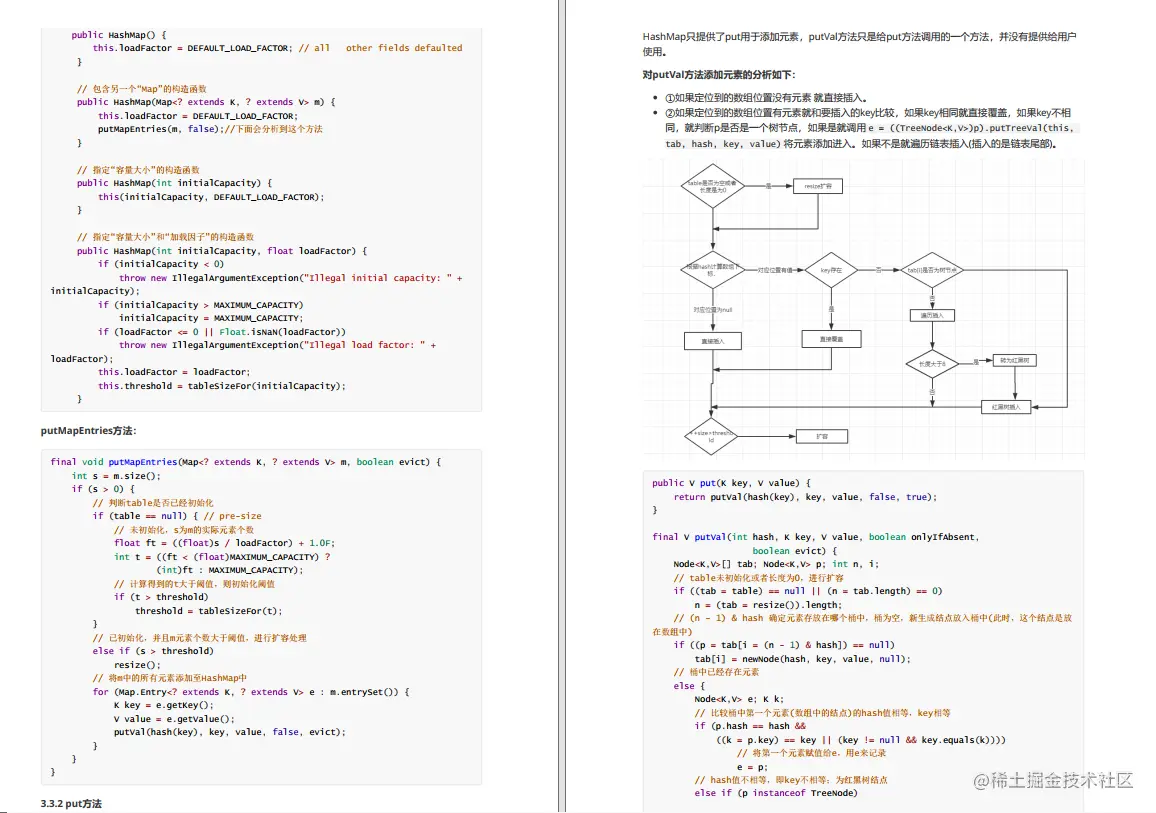The image size is (1156, 813).
Task: Click the heading "3.3.2 put方法"
Action: click(72, 803)
